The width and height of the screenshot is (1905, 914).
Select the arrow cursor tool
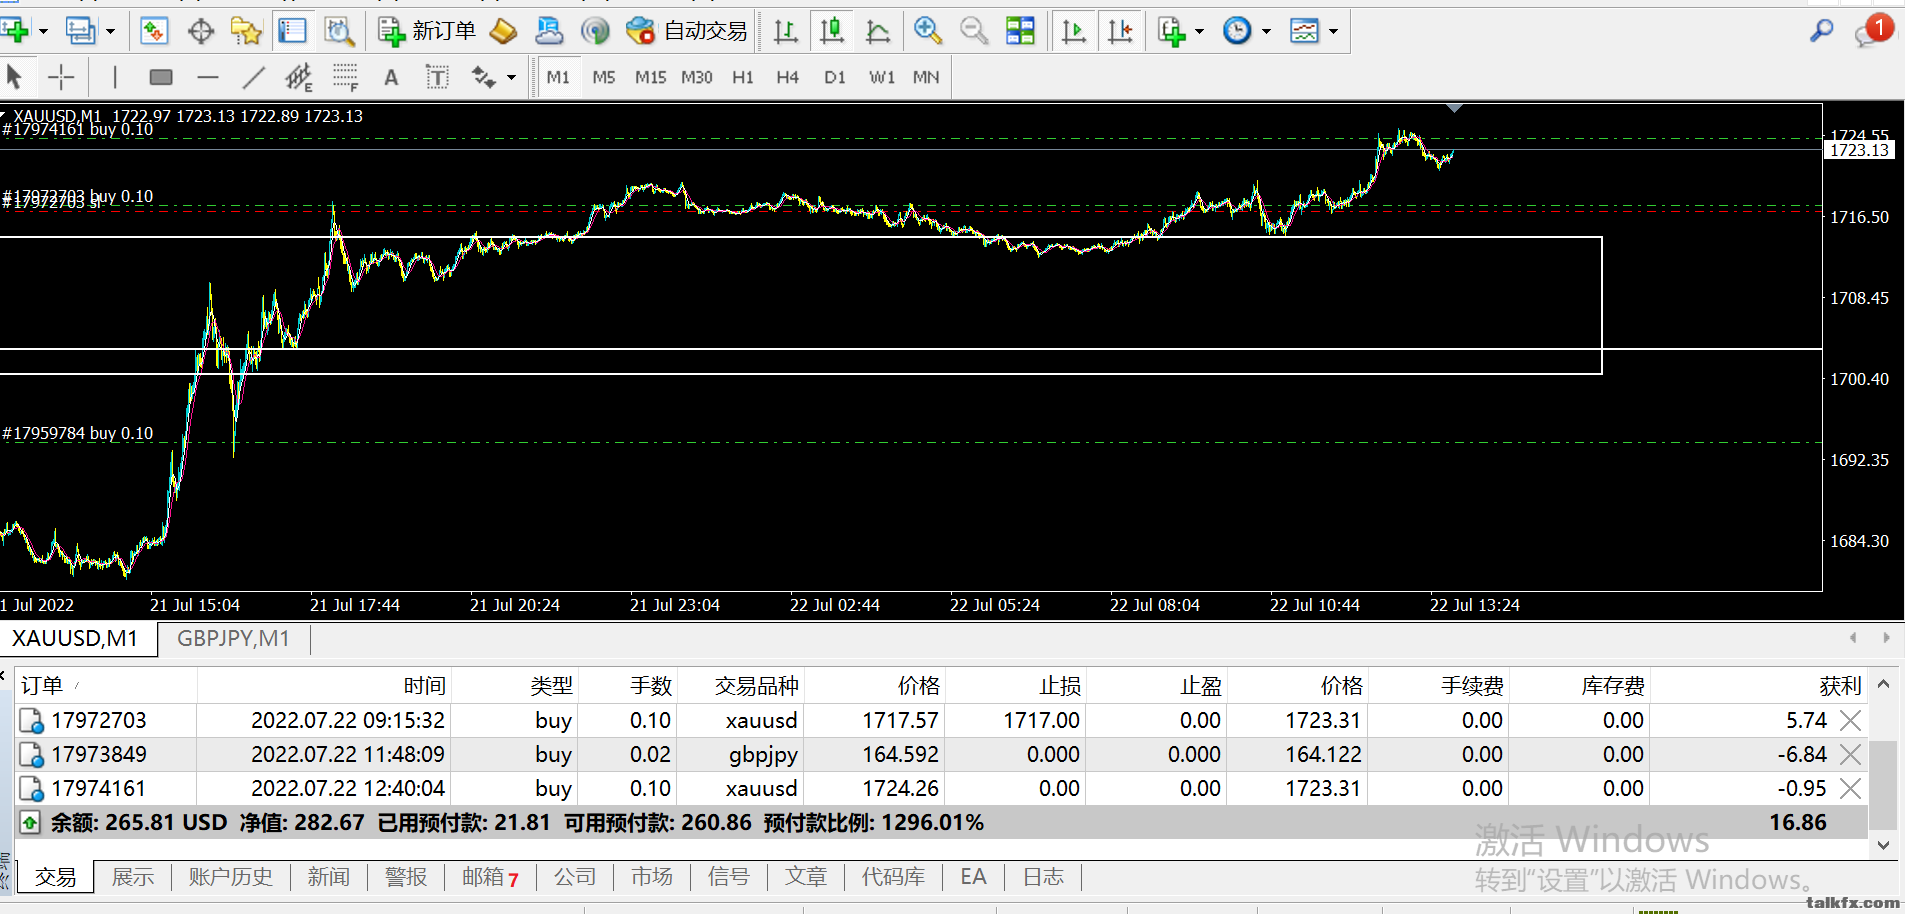(x=14, y=77)
